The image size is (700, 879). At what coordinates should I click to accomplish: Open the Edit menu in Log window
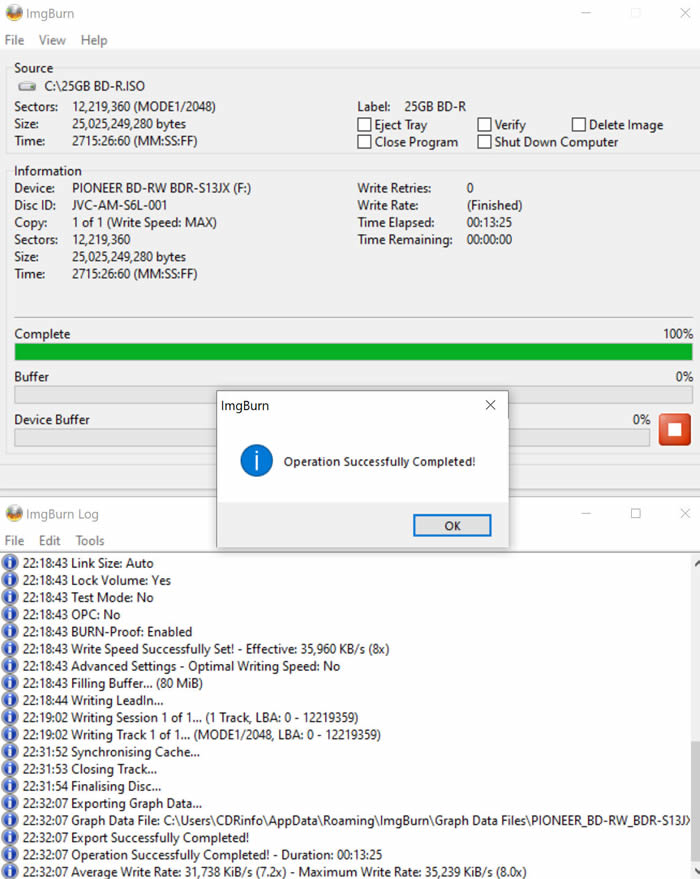click(50, 540)
